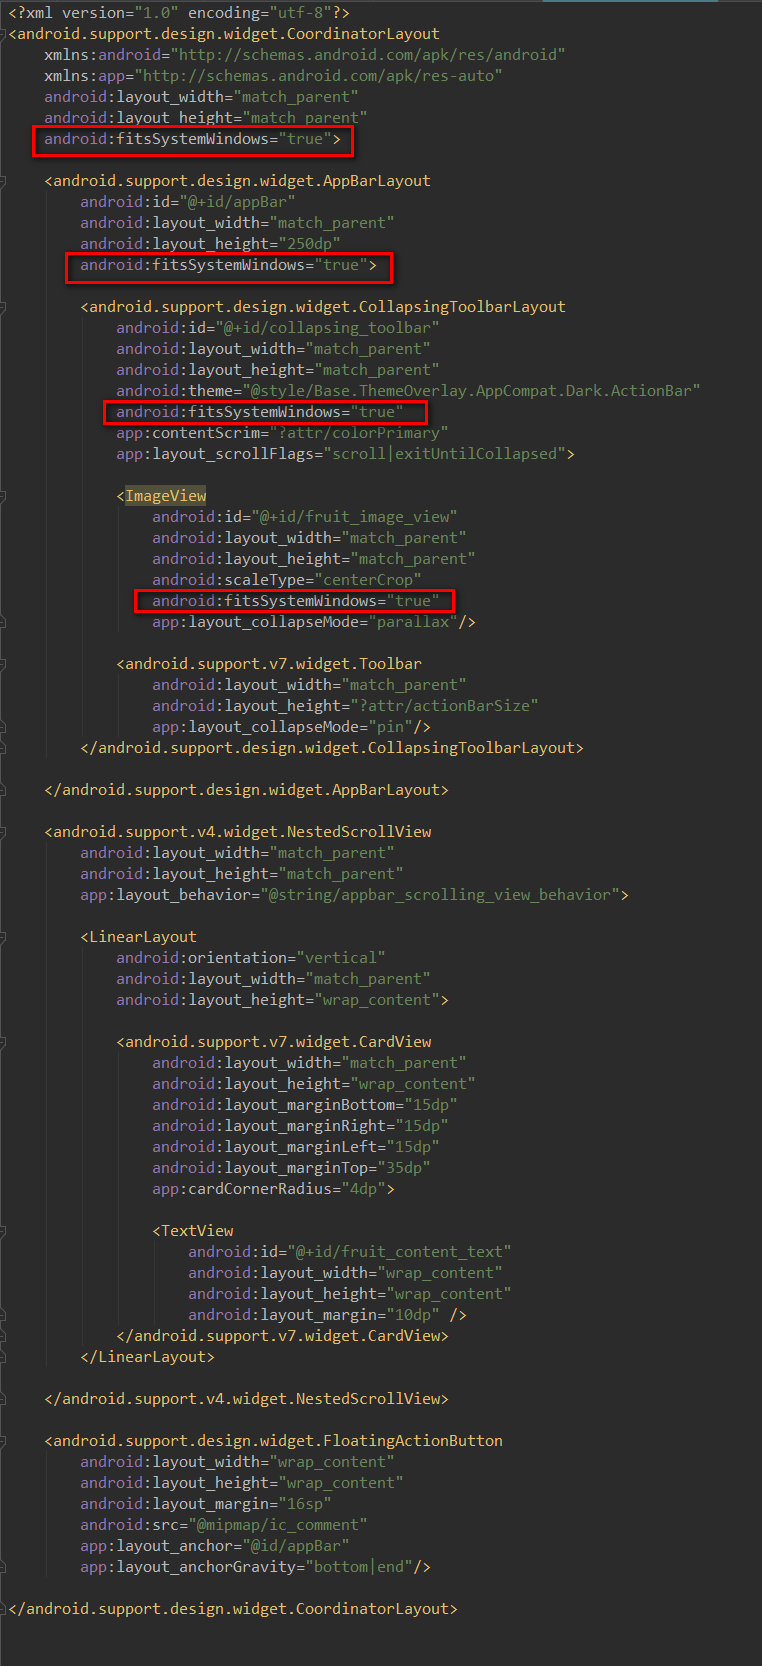Click orientation="vertical" attribute
This screenshot has height=1666, width=762.
click(x=250, y=958)
